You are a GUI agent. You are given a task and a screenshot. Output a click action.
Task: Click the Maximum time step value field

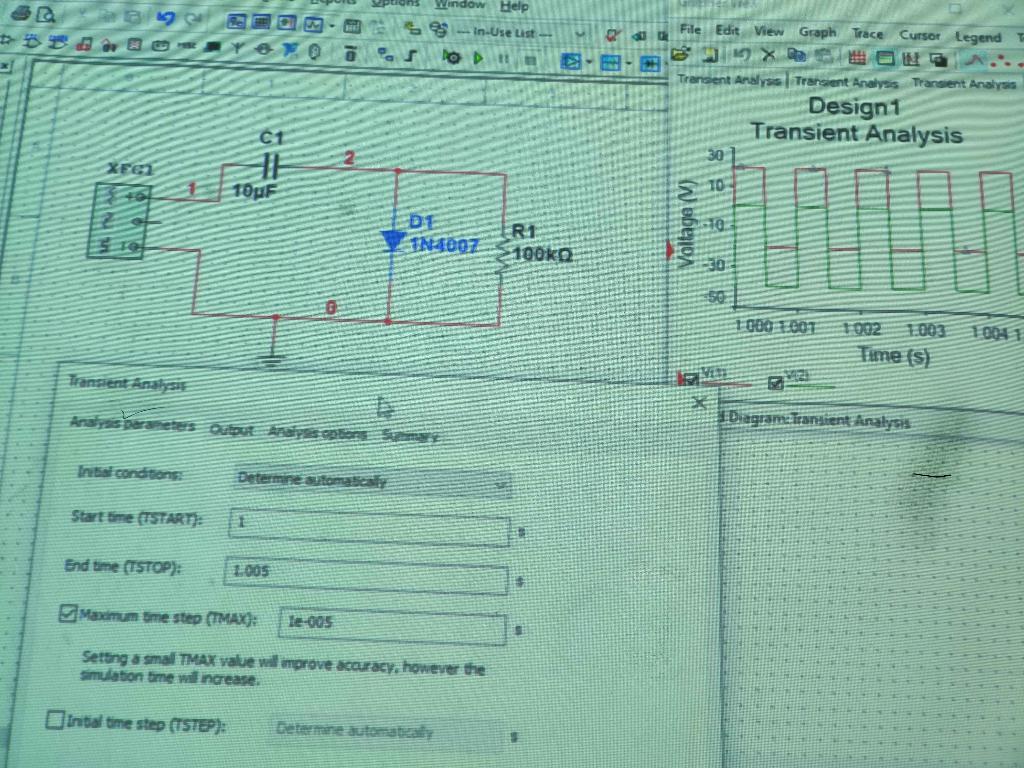click(x=392, y=626)
